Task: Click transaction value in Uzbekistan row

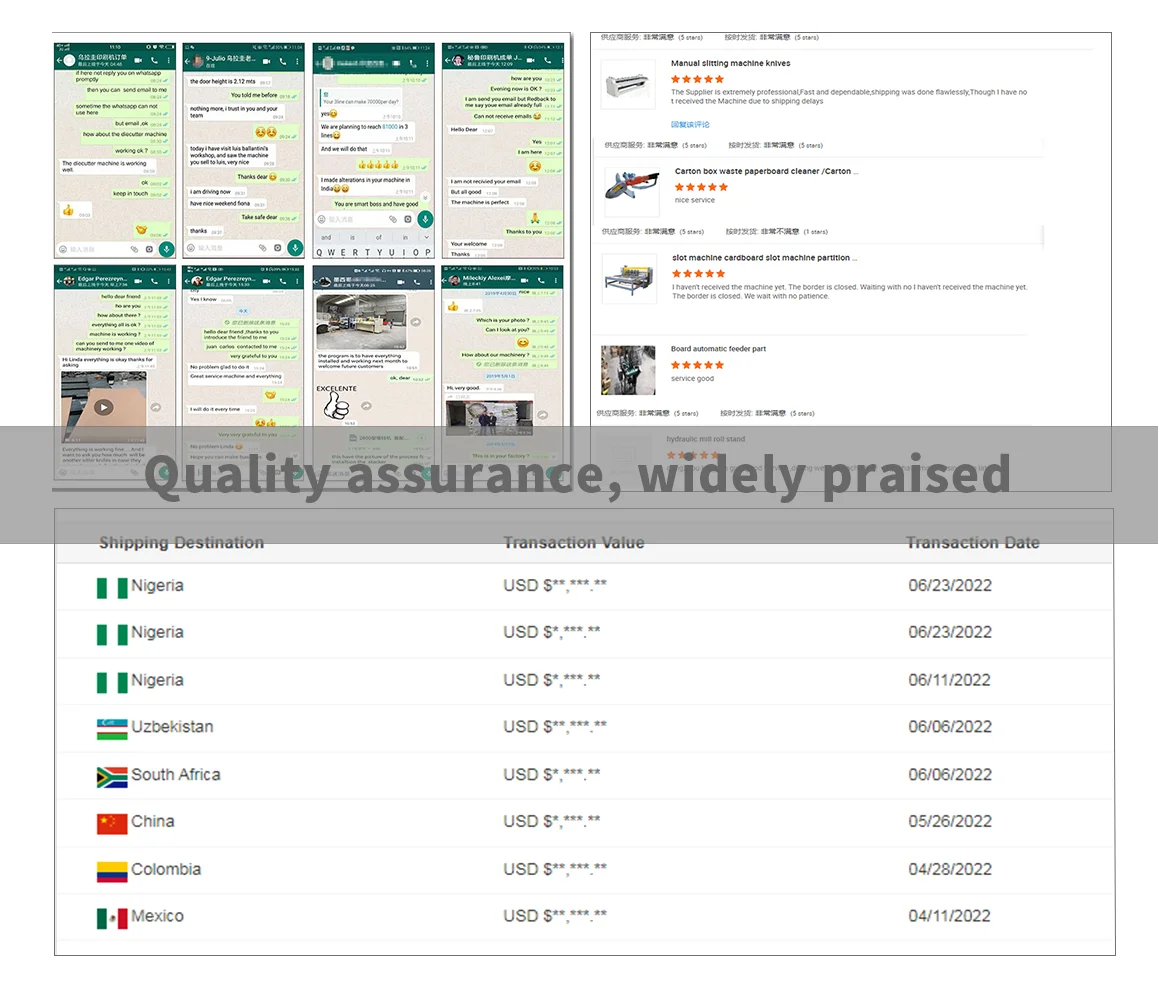Action: tap(555, 727)
